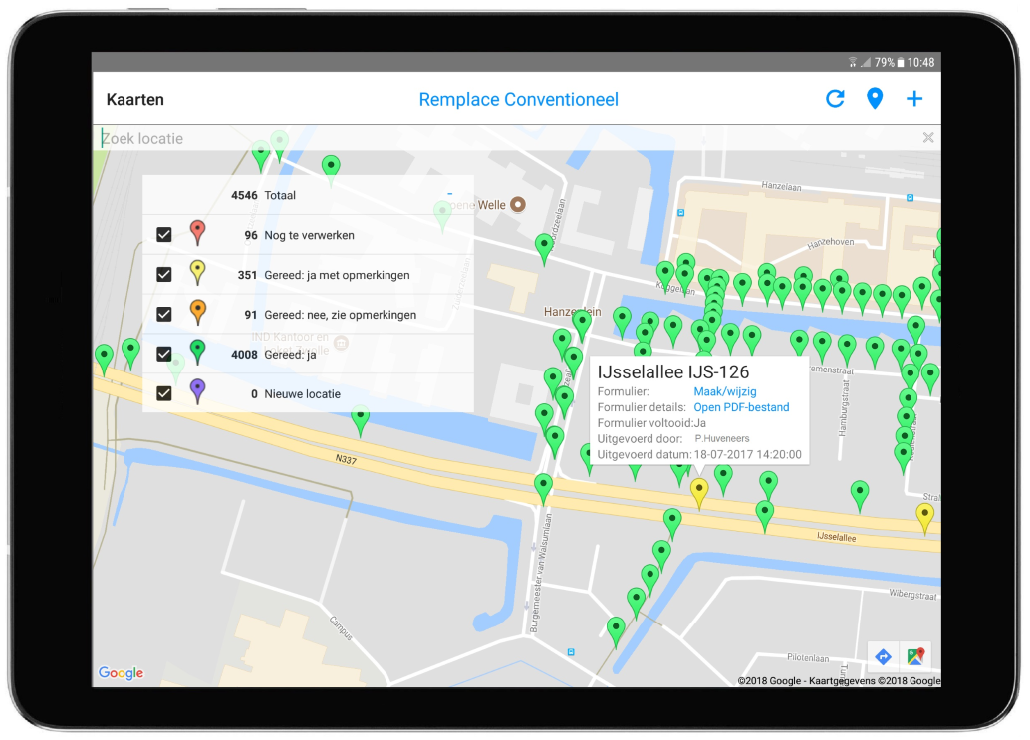The height and width of the screenshot is (740, 1030).
Task: Uncheck Nieuwe locatie checkbox
Action: tap(164, 393)
